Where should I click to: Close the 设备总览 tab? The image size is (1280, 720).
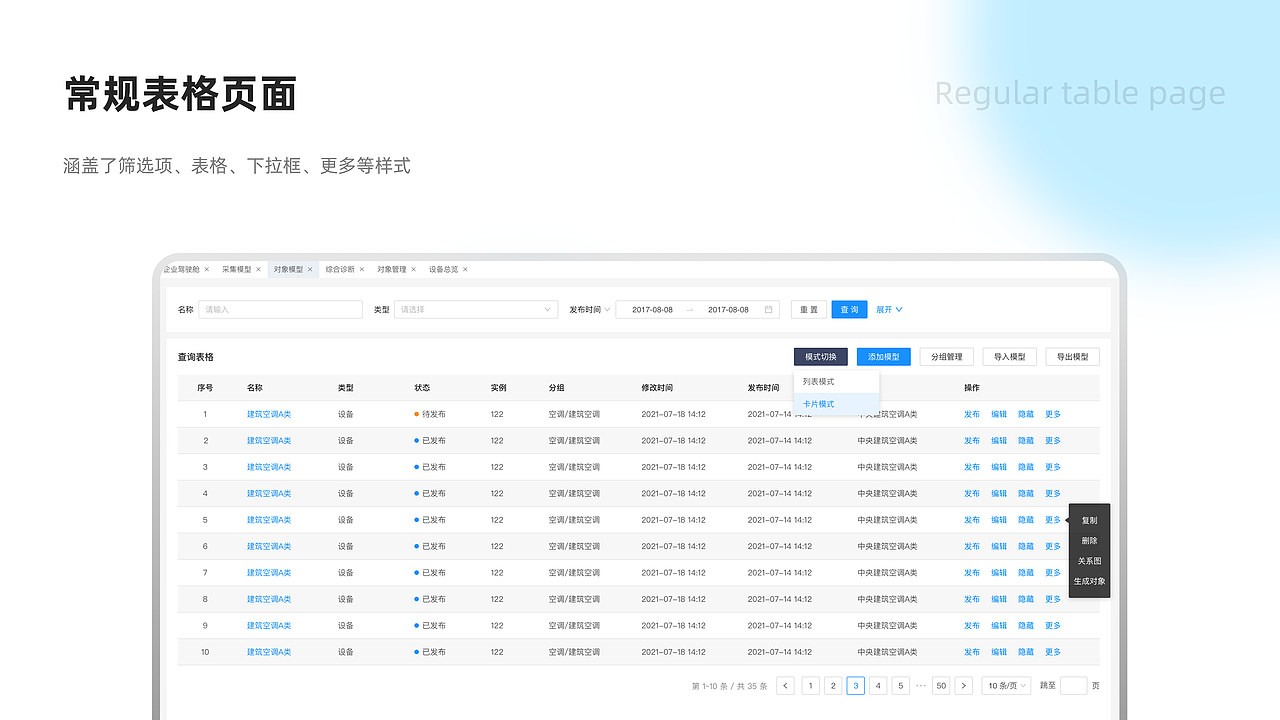click(x=465, y=270)
